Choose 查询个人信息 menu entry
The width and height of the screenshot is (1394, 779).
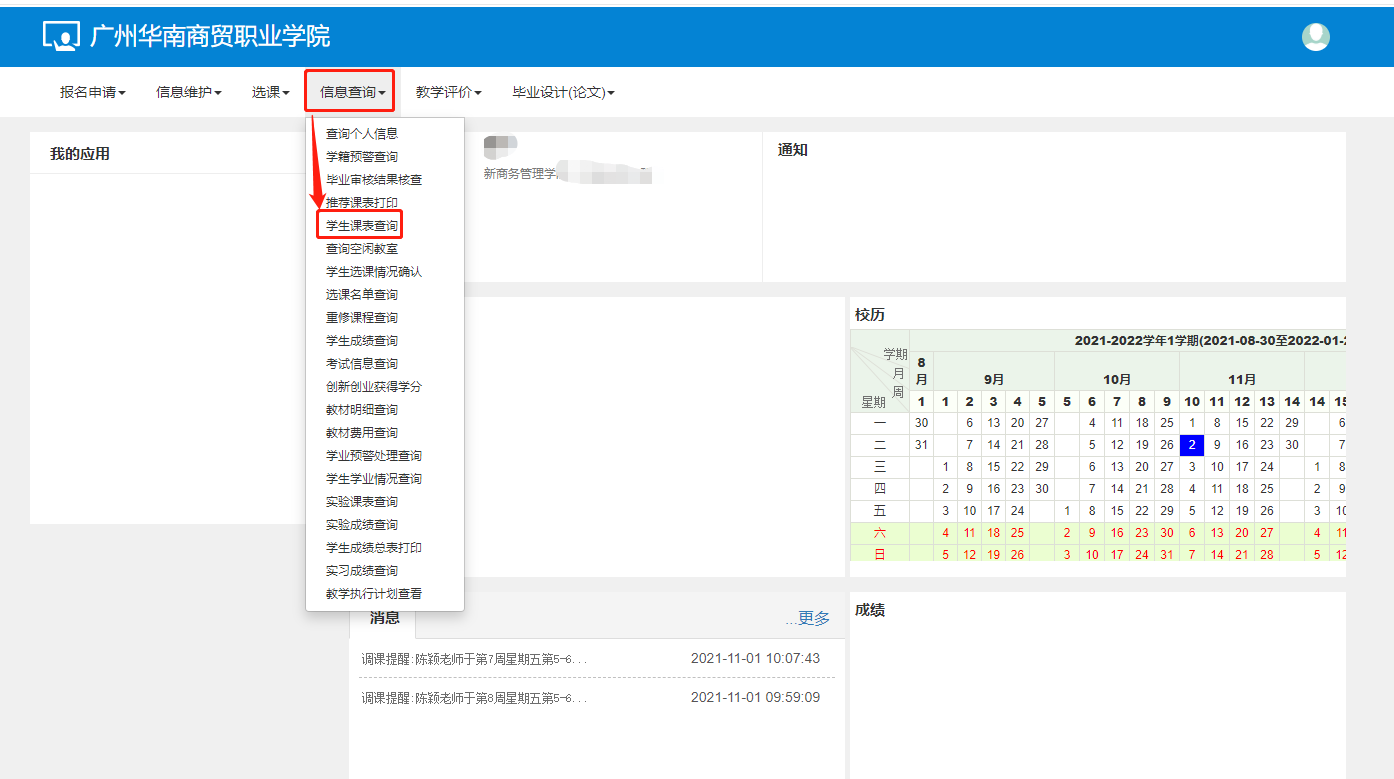(361, 133)
